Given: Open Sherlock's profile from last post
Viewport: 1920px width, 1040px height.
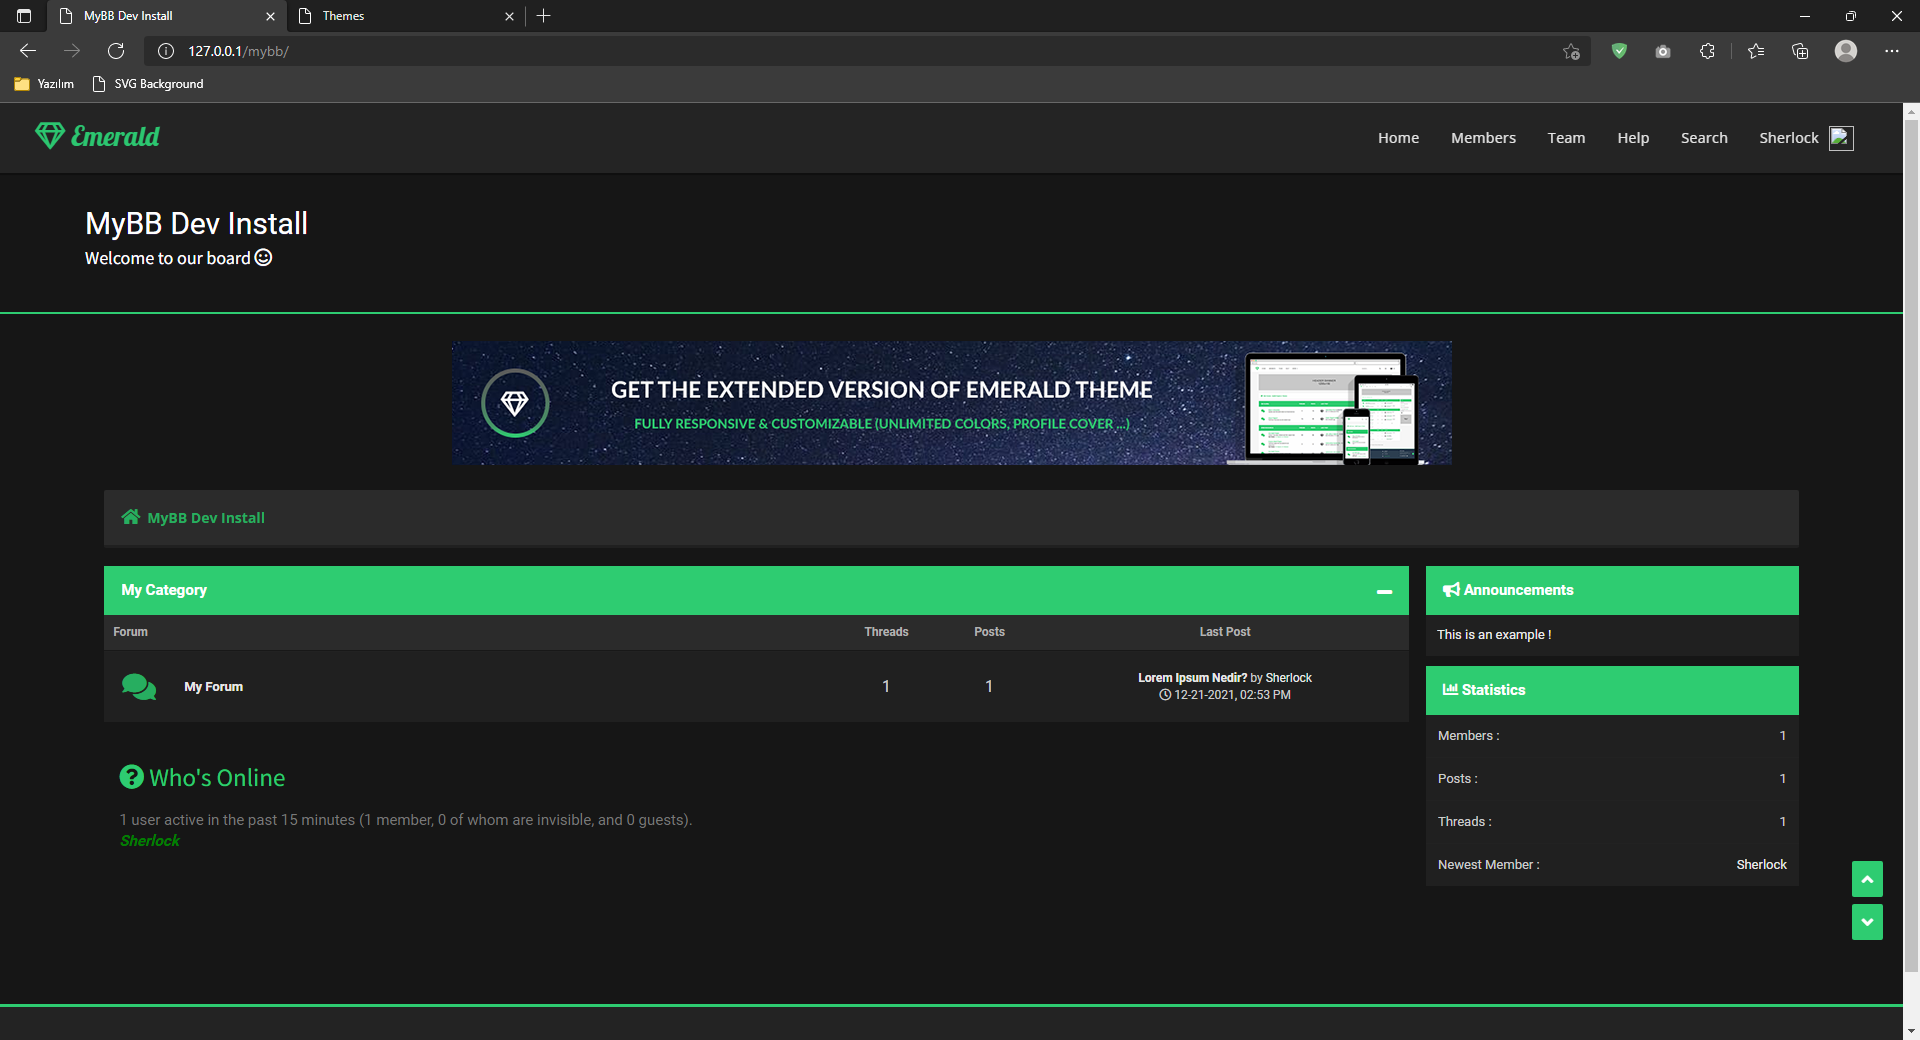Looking at the screenshot, I should click(1289, 678).
